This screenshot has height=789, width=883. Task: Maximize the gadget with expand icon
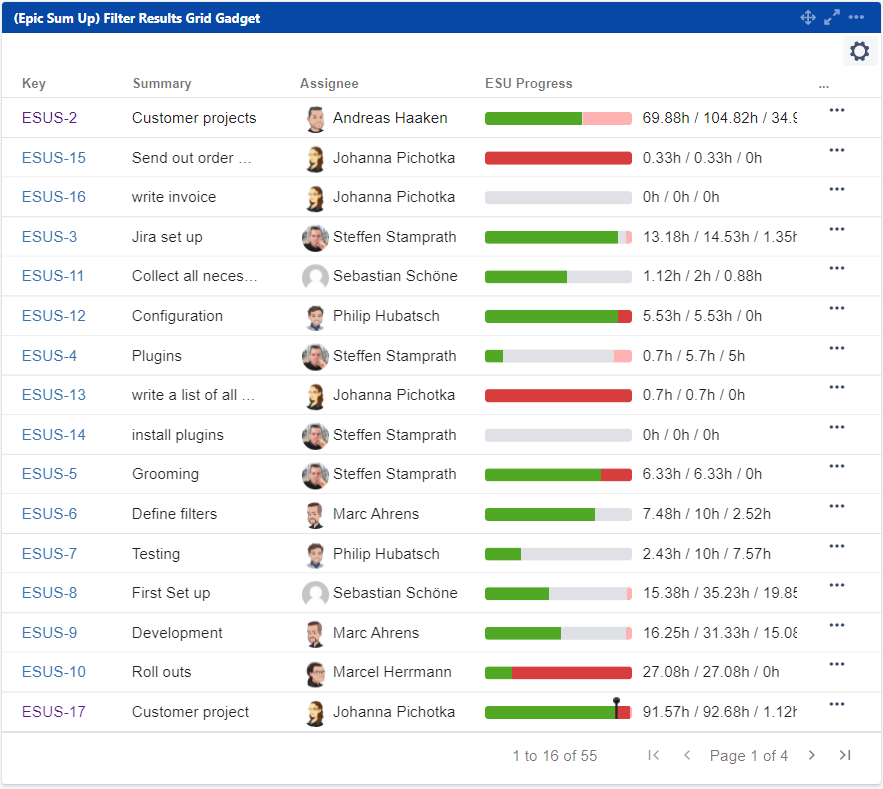tap(832, 17)
